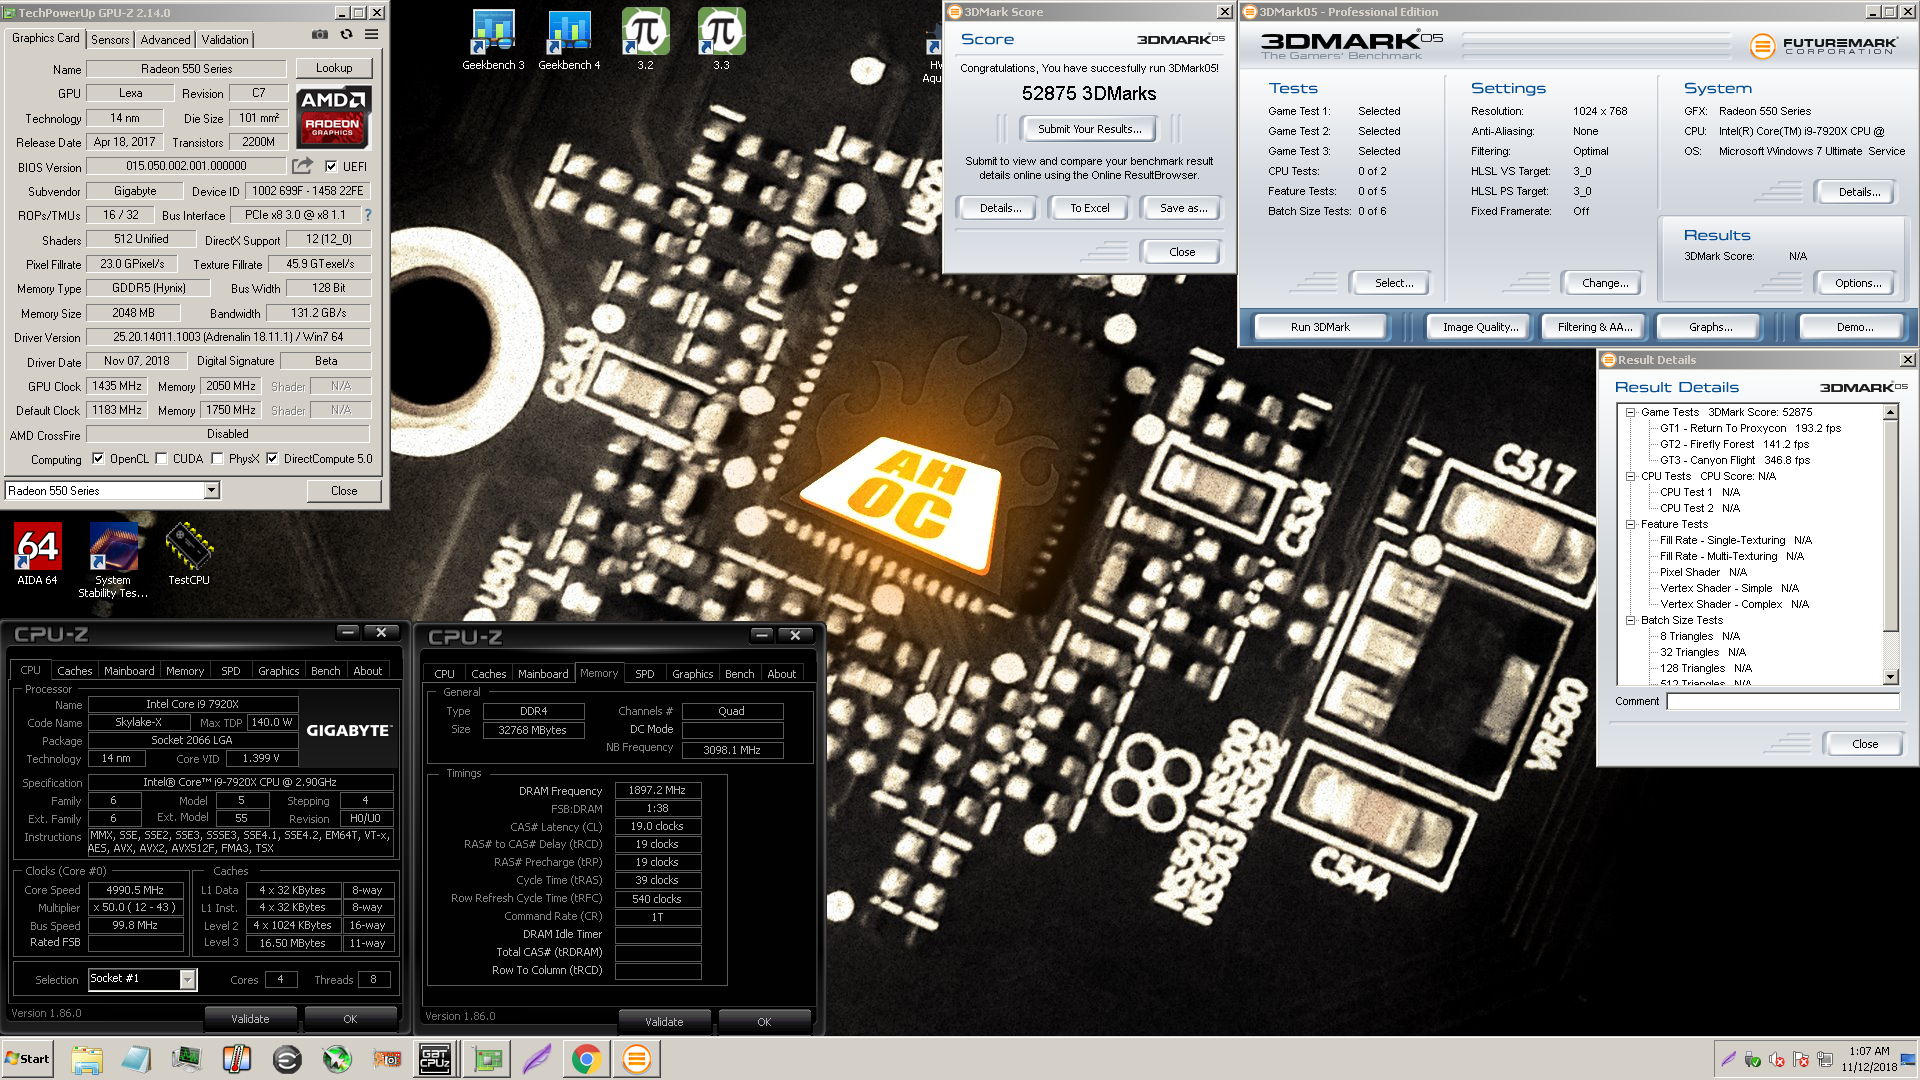Toggle the PhysX checkbox
This screenshot has width=1920, height=1080.
(217, 459)
